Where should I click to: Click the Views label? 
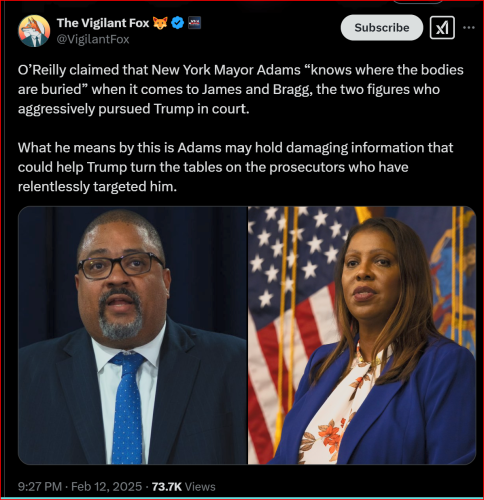(x=200, y=487)
